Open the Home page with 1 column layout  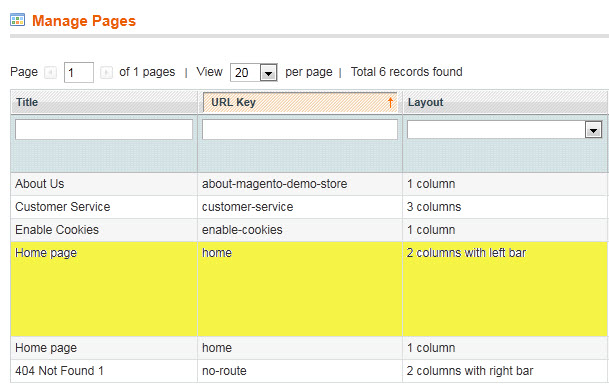(x=310, y=348)
